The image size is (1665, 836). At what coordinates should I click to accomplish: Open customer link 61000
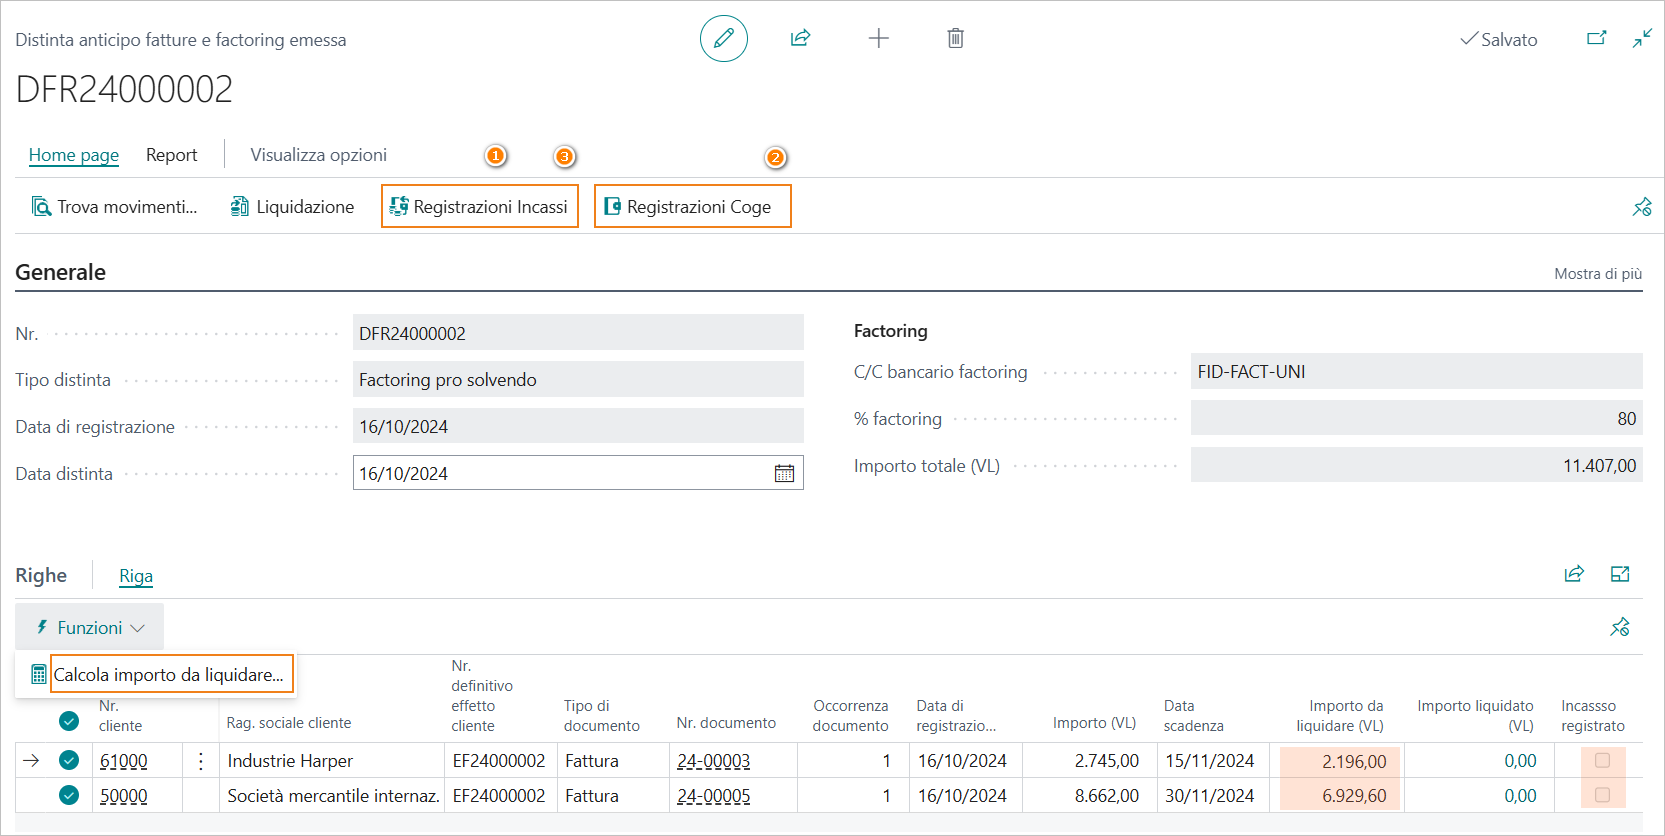click(124, 761)
